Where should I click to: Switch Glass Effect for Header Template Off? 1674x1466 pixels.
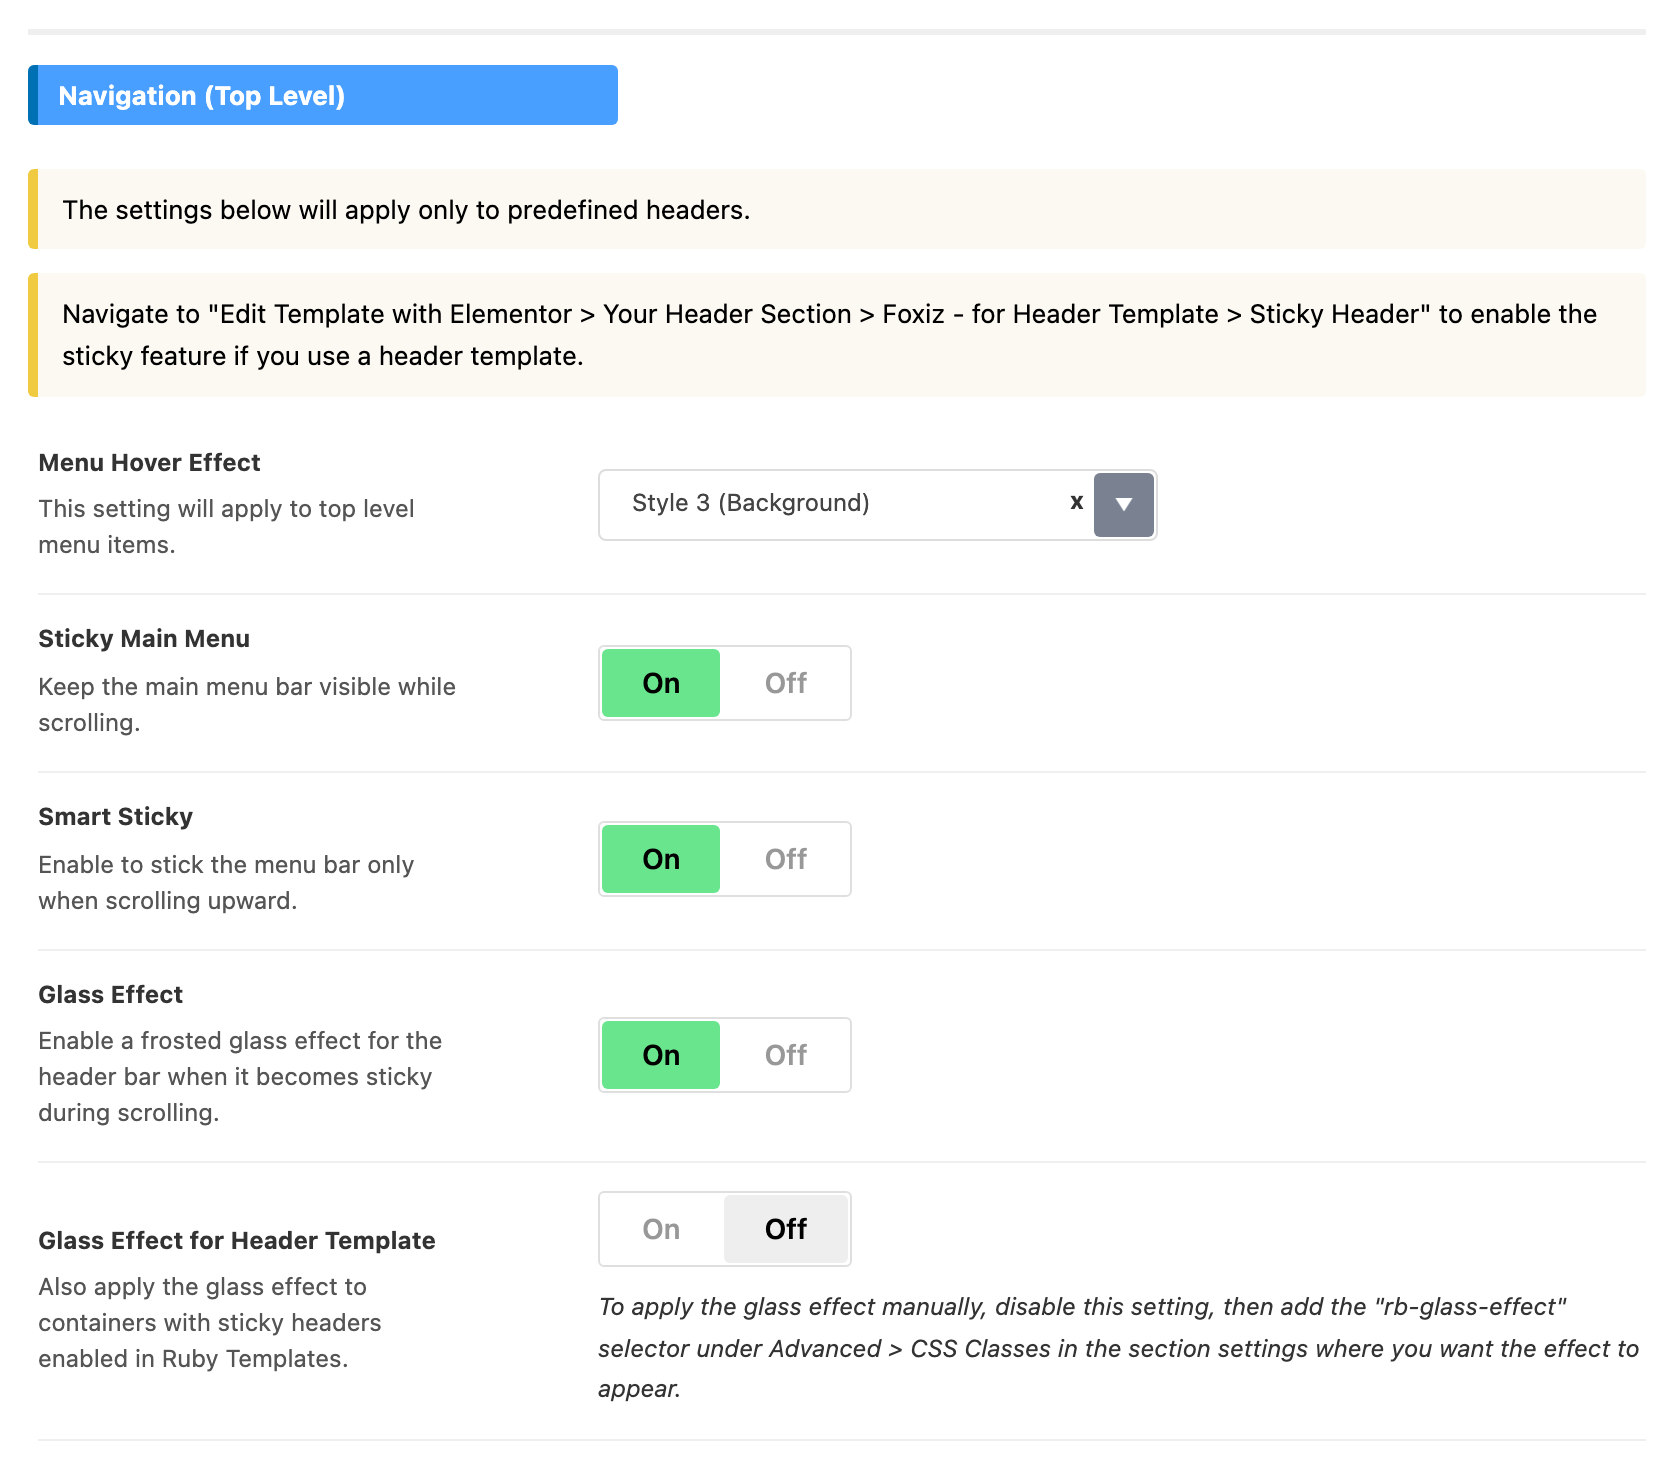(786, 1229)
